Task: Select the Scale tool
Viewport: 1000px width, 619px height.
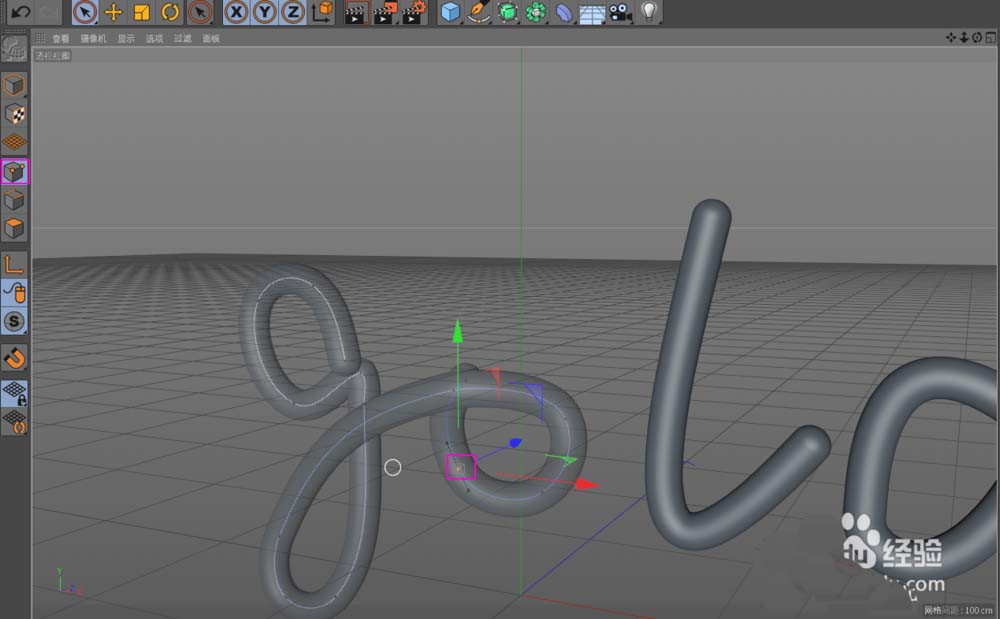Action: [142, 12]
